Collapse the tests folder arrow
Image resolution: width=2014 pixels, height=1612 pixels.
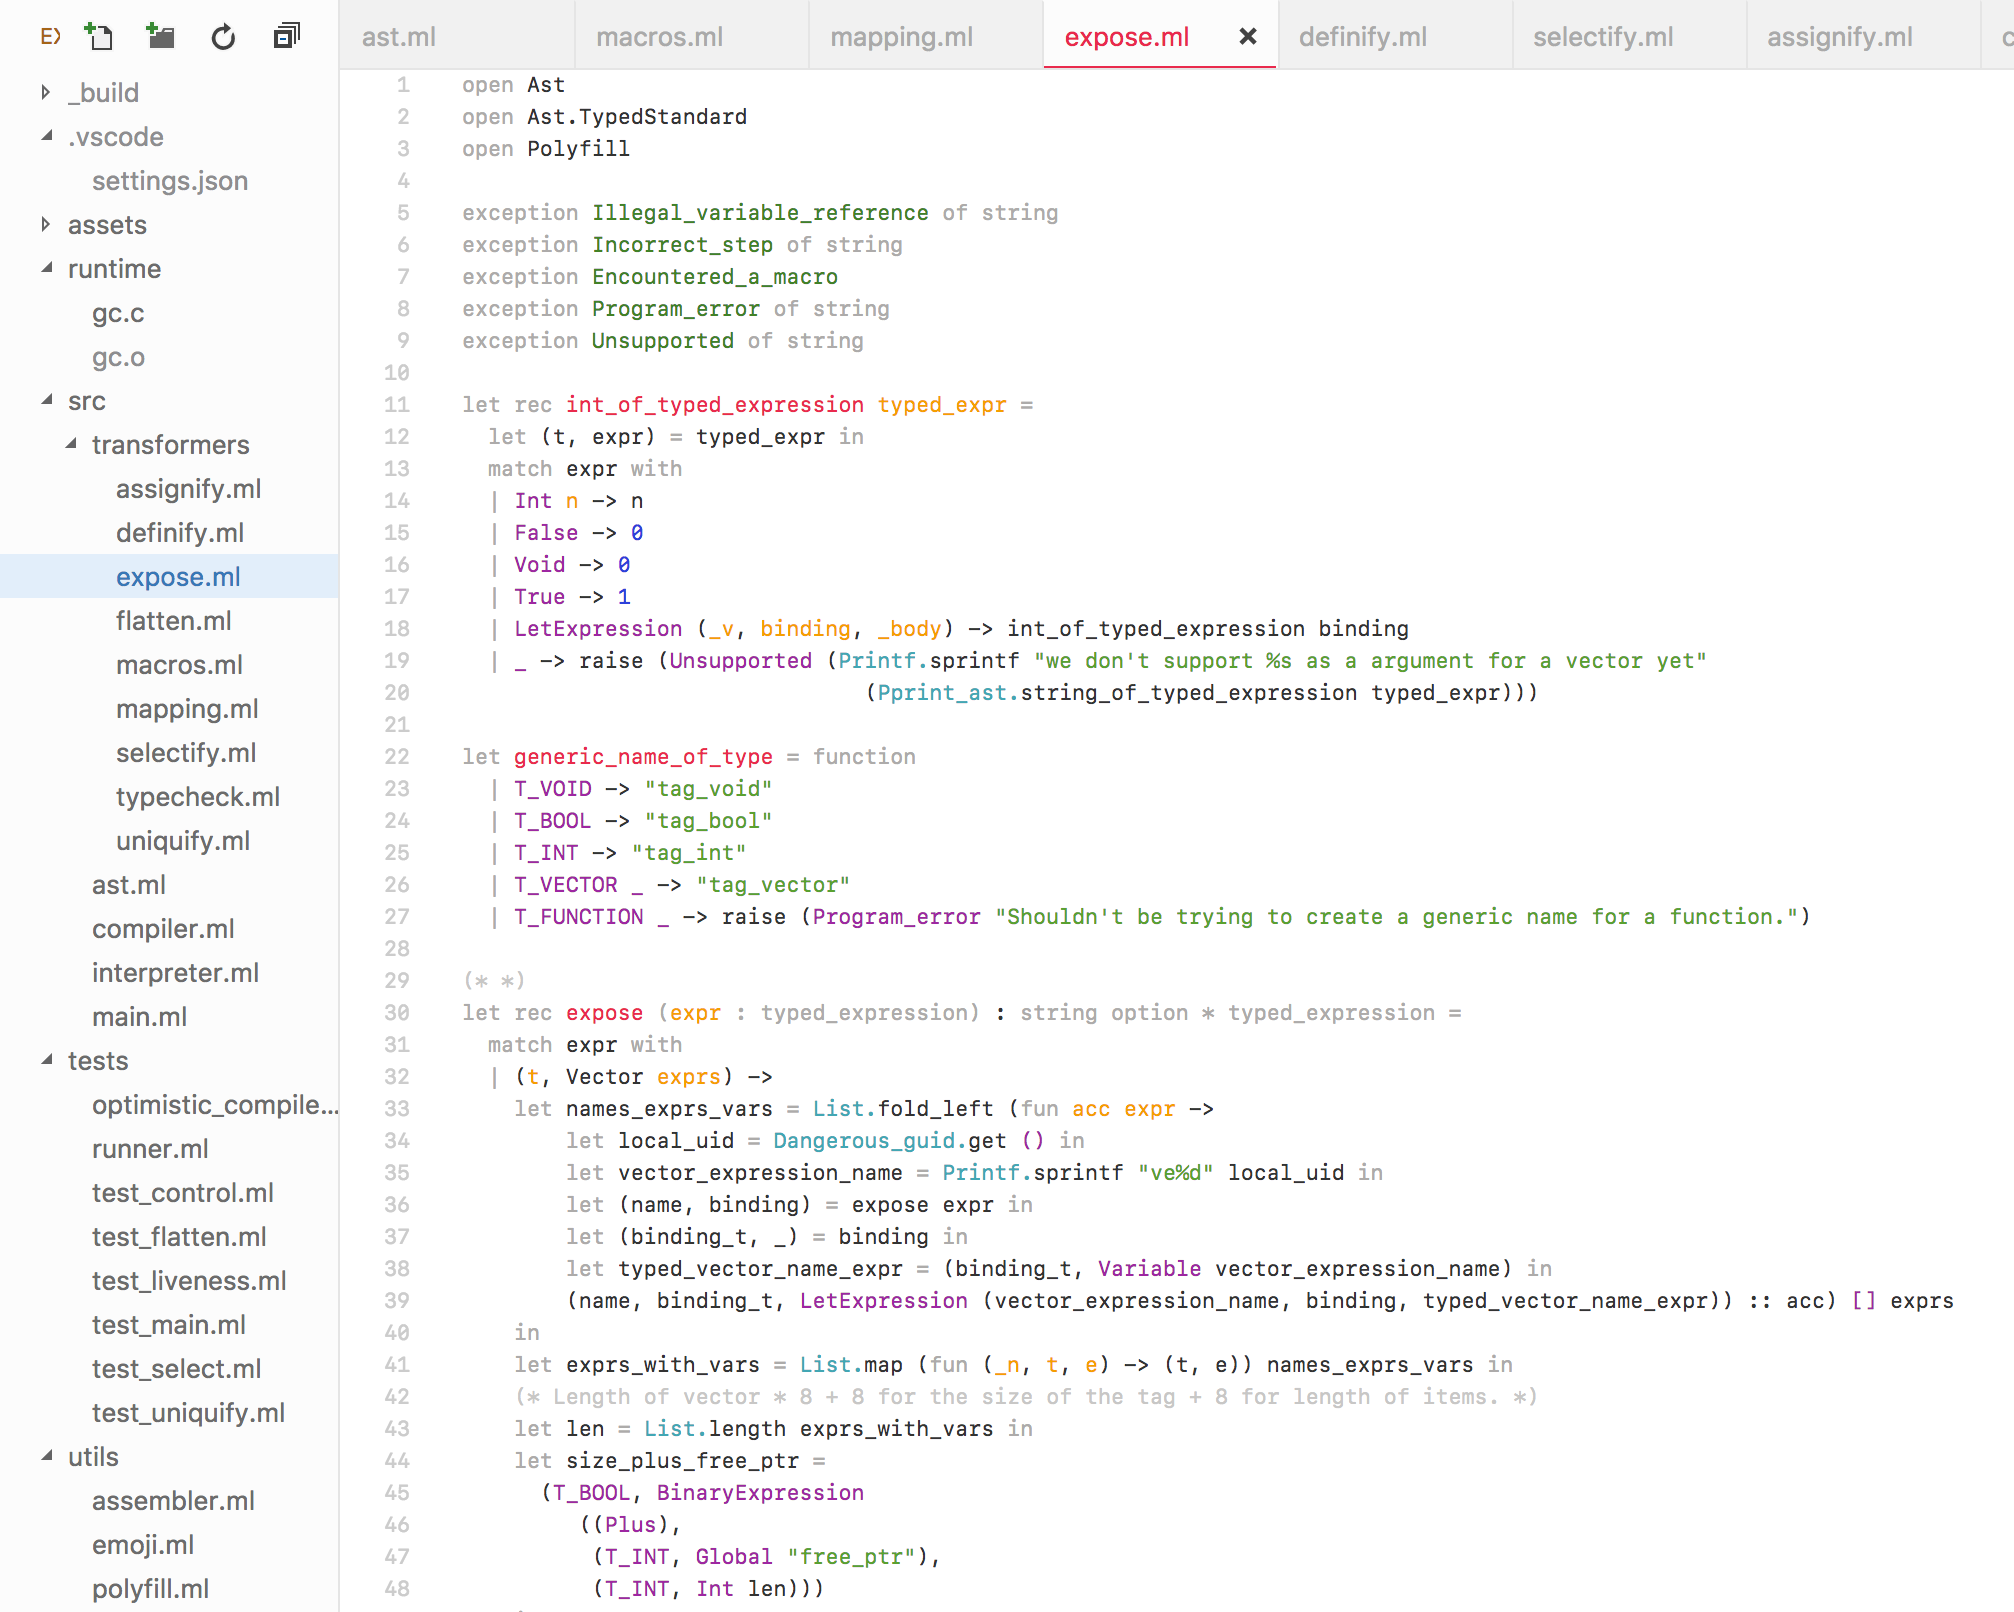(46, 1061)
